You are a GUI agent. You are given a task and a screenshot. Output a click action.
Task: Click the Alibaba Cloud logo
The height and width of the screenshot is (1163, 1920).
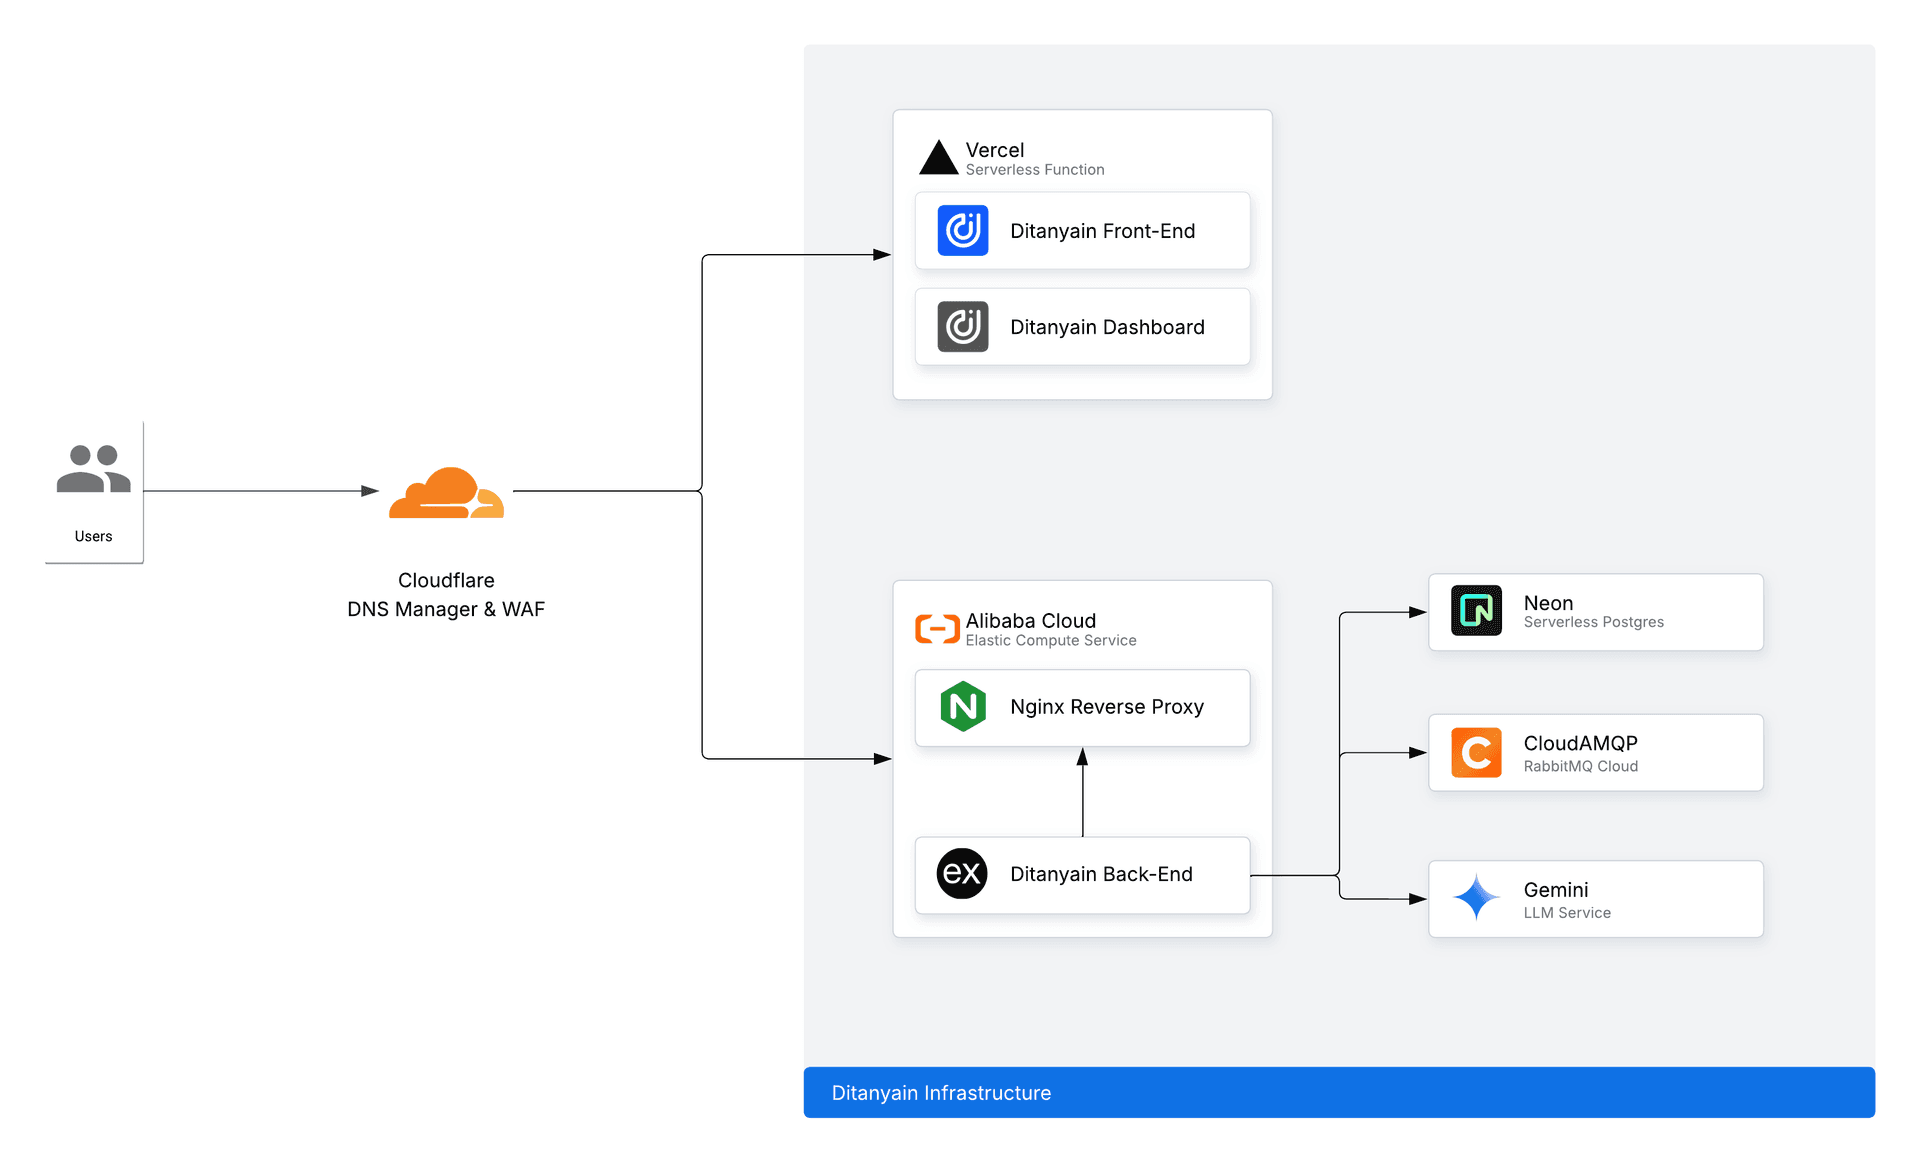935,628
